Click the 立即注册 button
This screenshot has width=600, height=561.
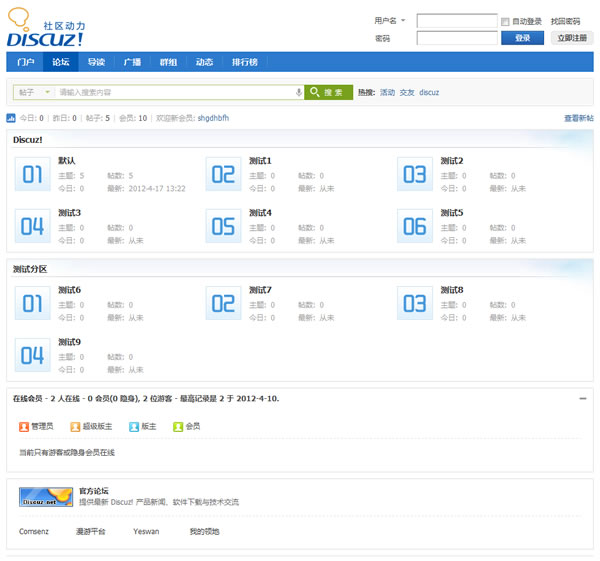[572, 38]
